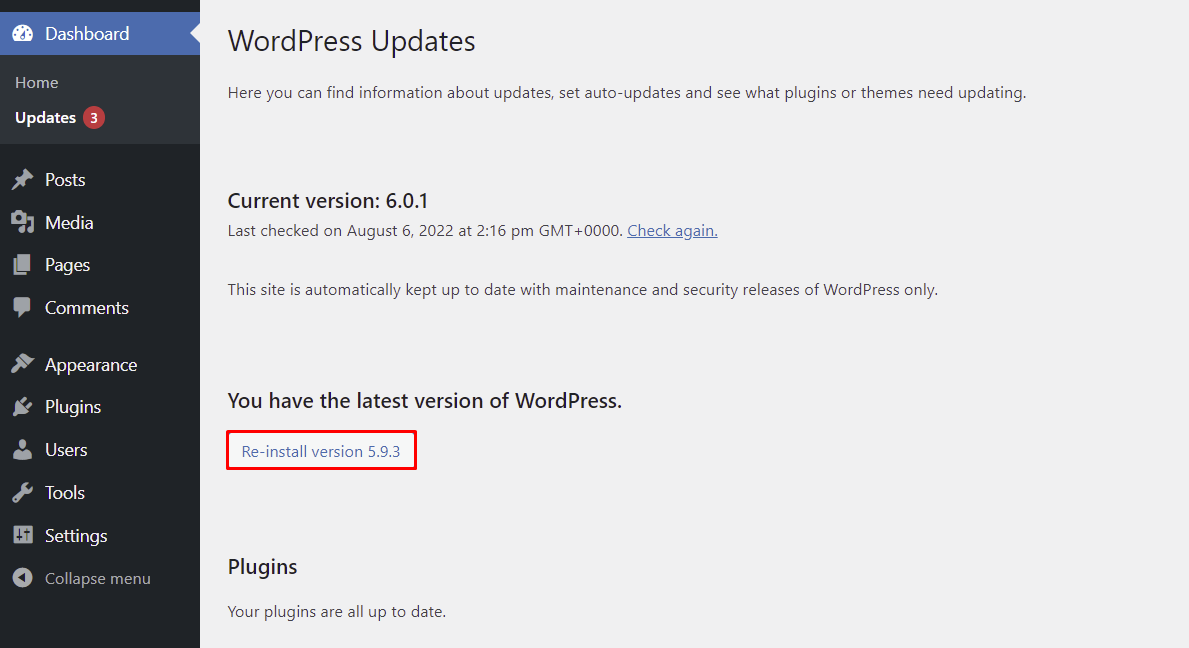Viewport: 1189px width, 648px height.
Task: Select the Plugins section heading
Action: point(262,566)
